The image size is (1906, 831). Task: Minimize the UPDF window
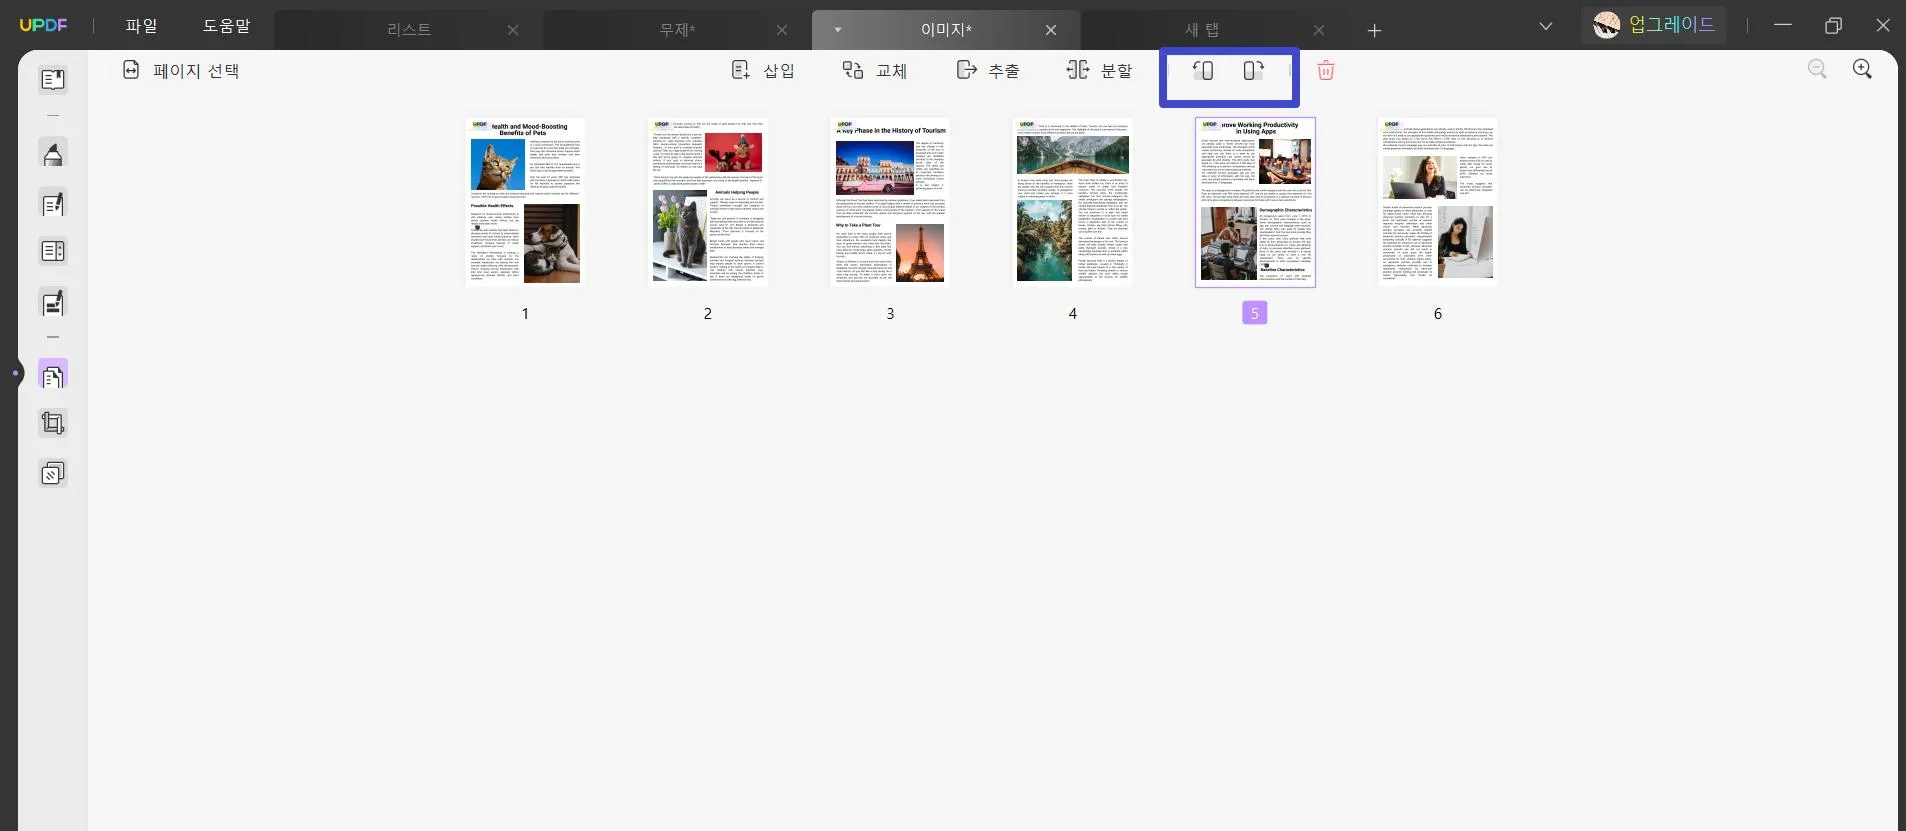point(1783,25)
